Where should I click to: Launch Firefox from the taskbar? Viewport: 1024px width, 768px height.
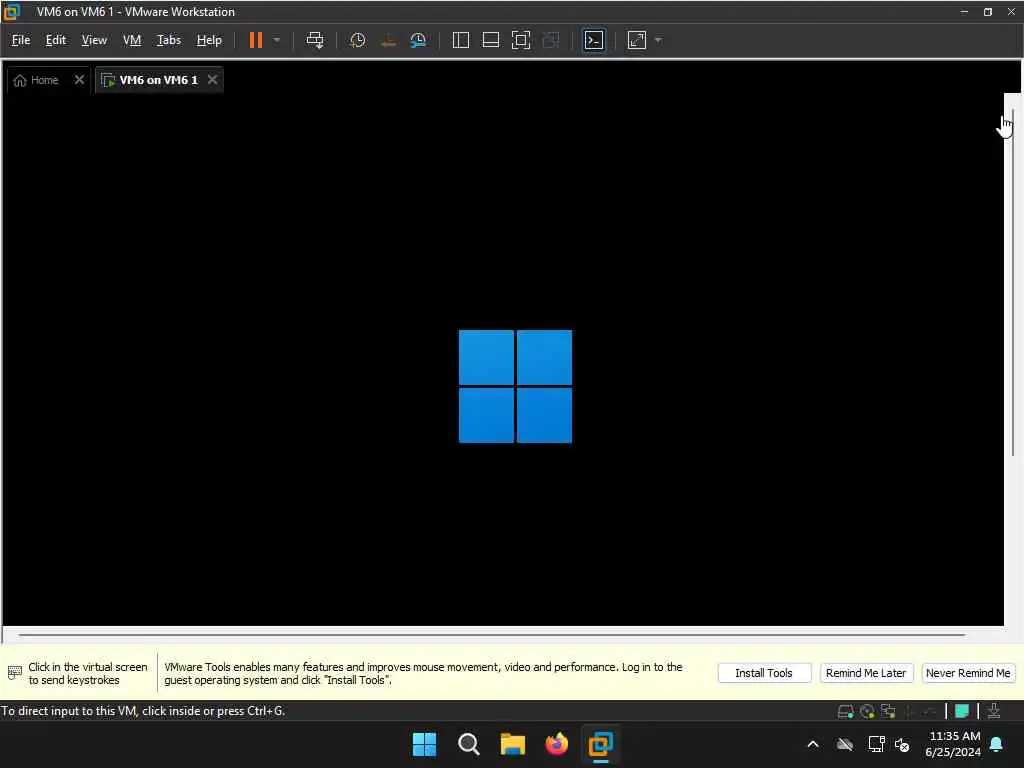[556, 744]
